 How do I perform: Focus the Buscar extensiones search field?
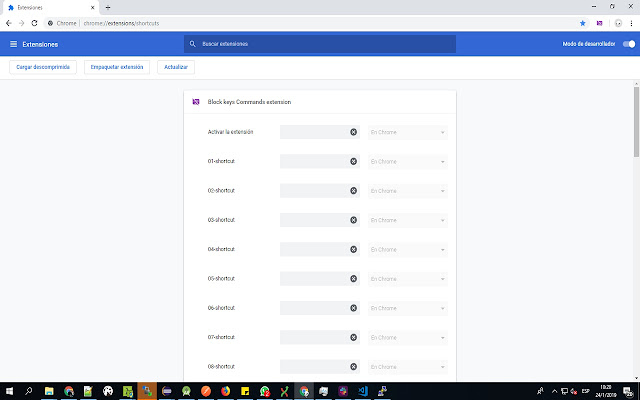[320, 44]
